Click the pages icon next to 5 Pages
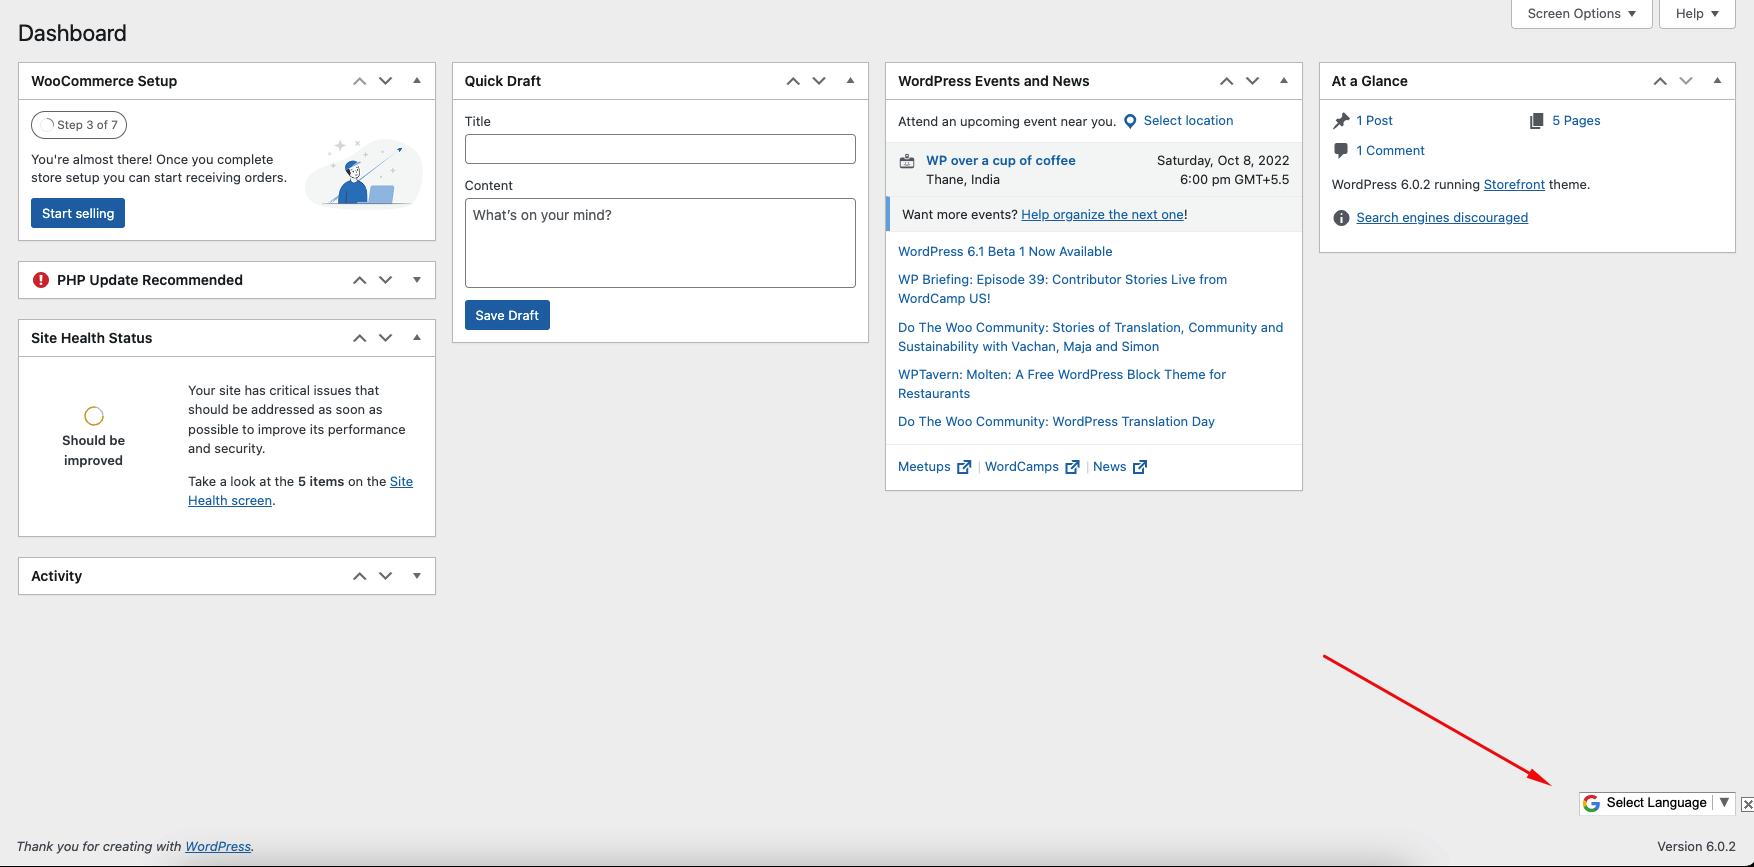 point(1537,121)
